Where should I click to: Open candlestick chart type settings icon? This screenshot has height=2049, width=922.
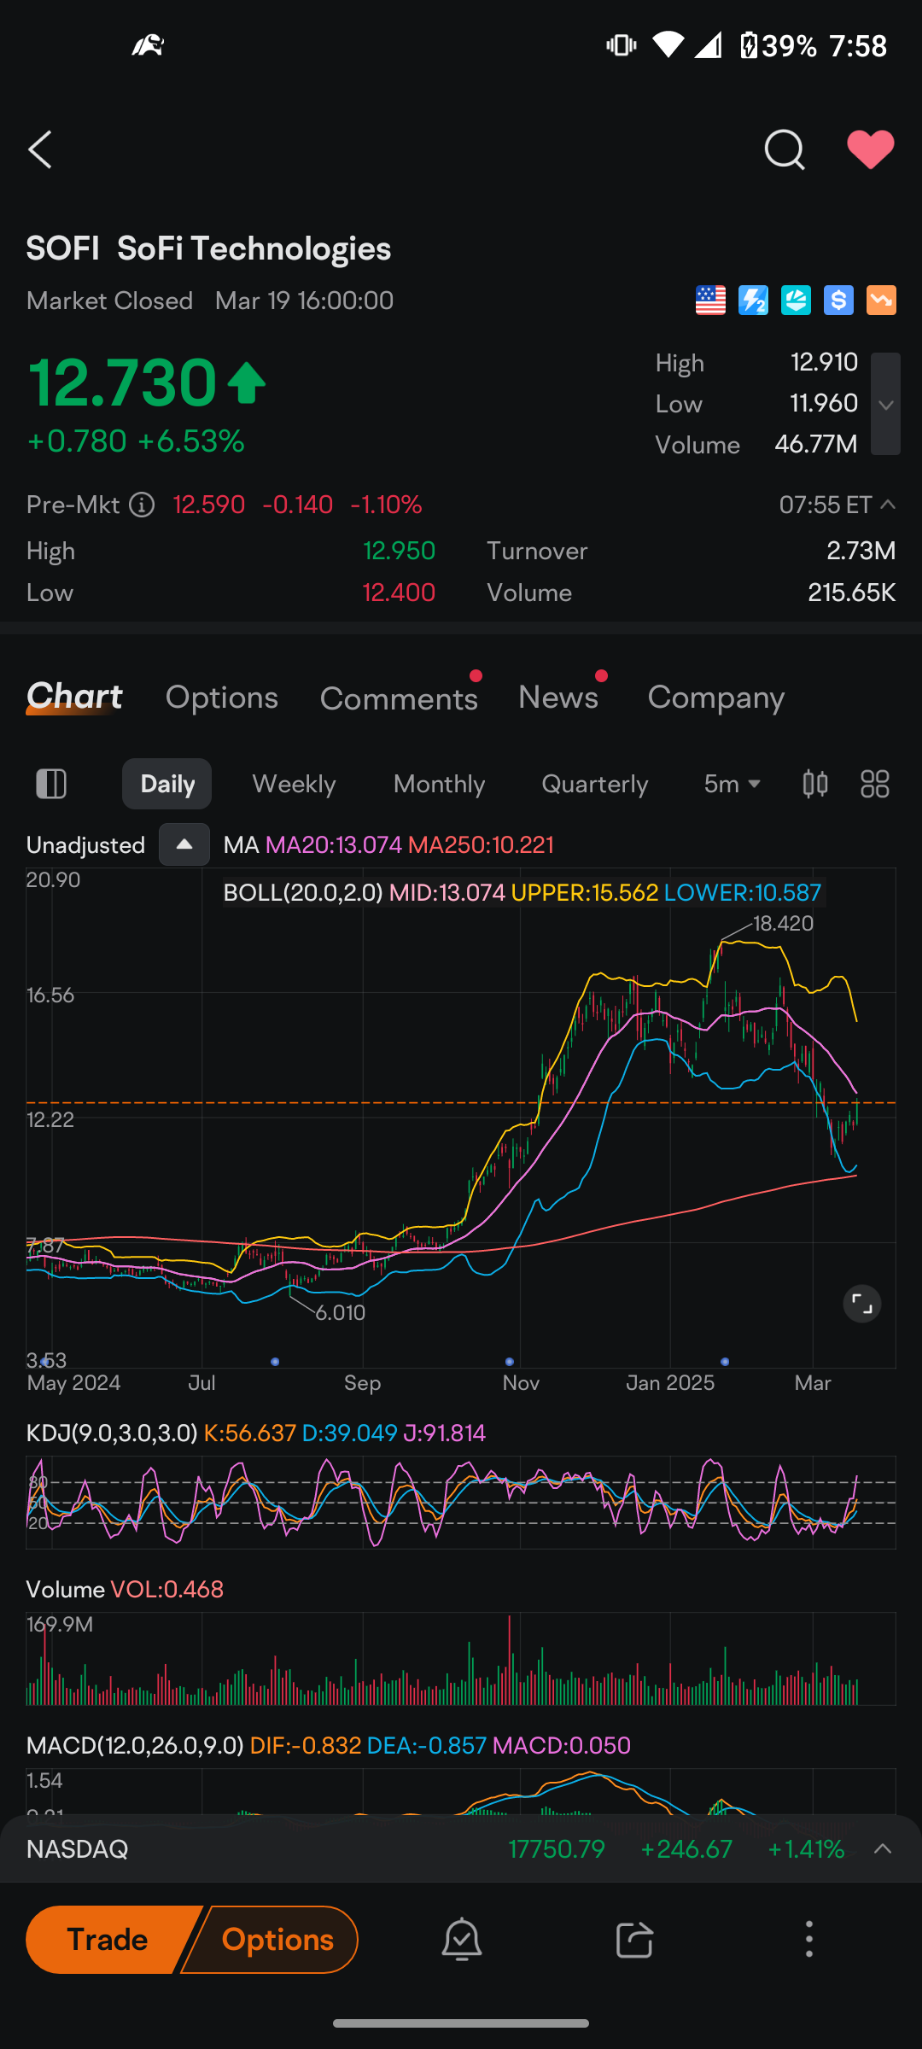[815, 784]
